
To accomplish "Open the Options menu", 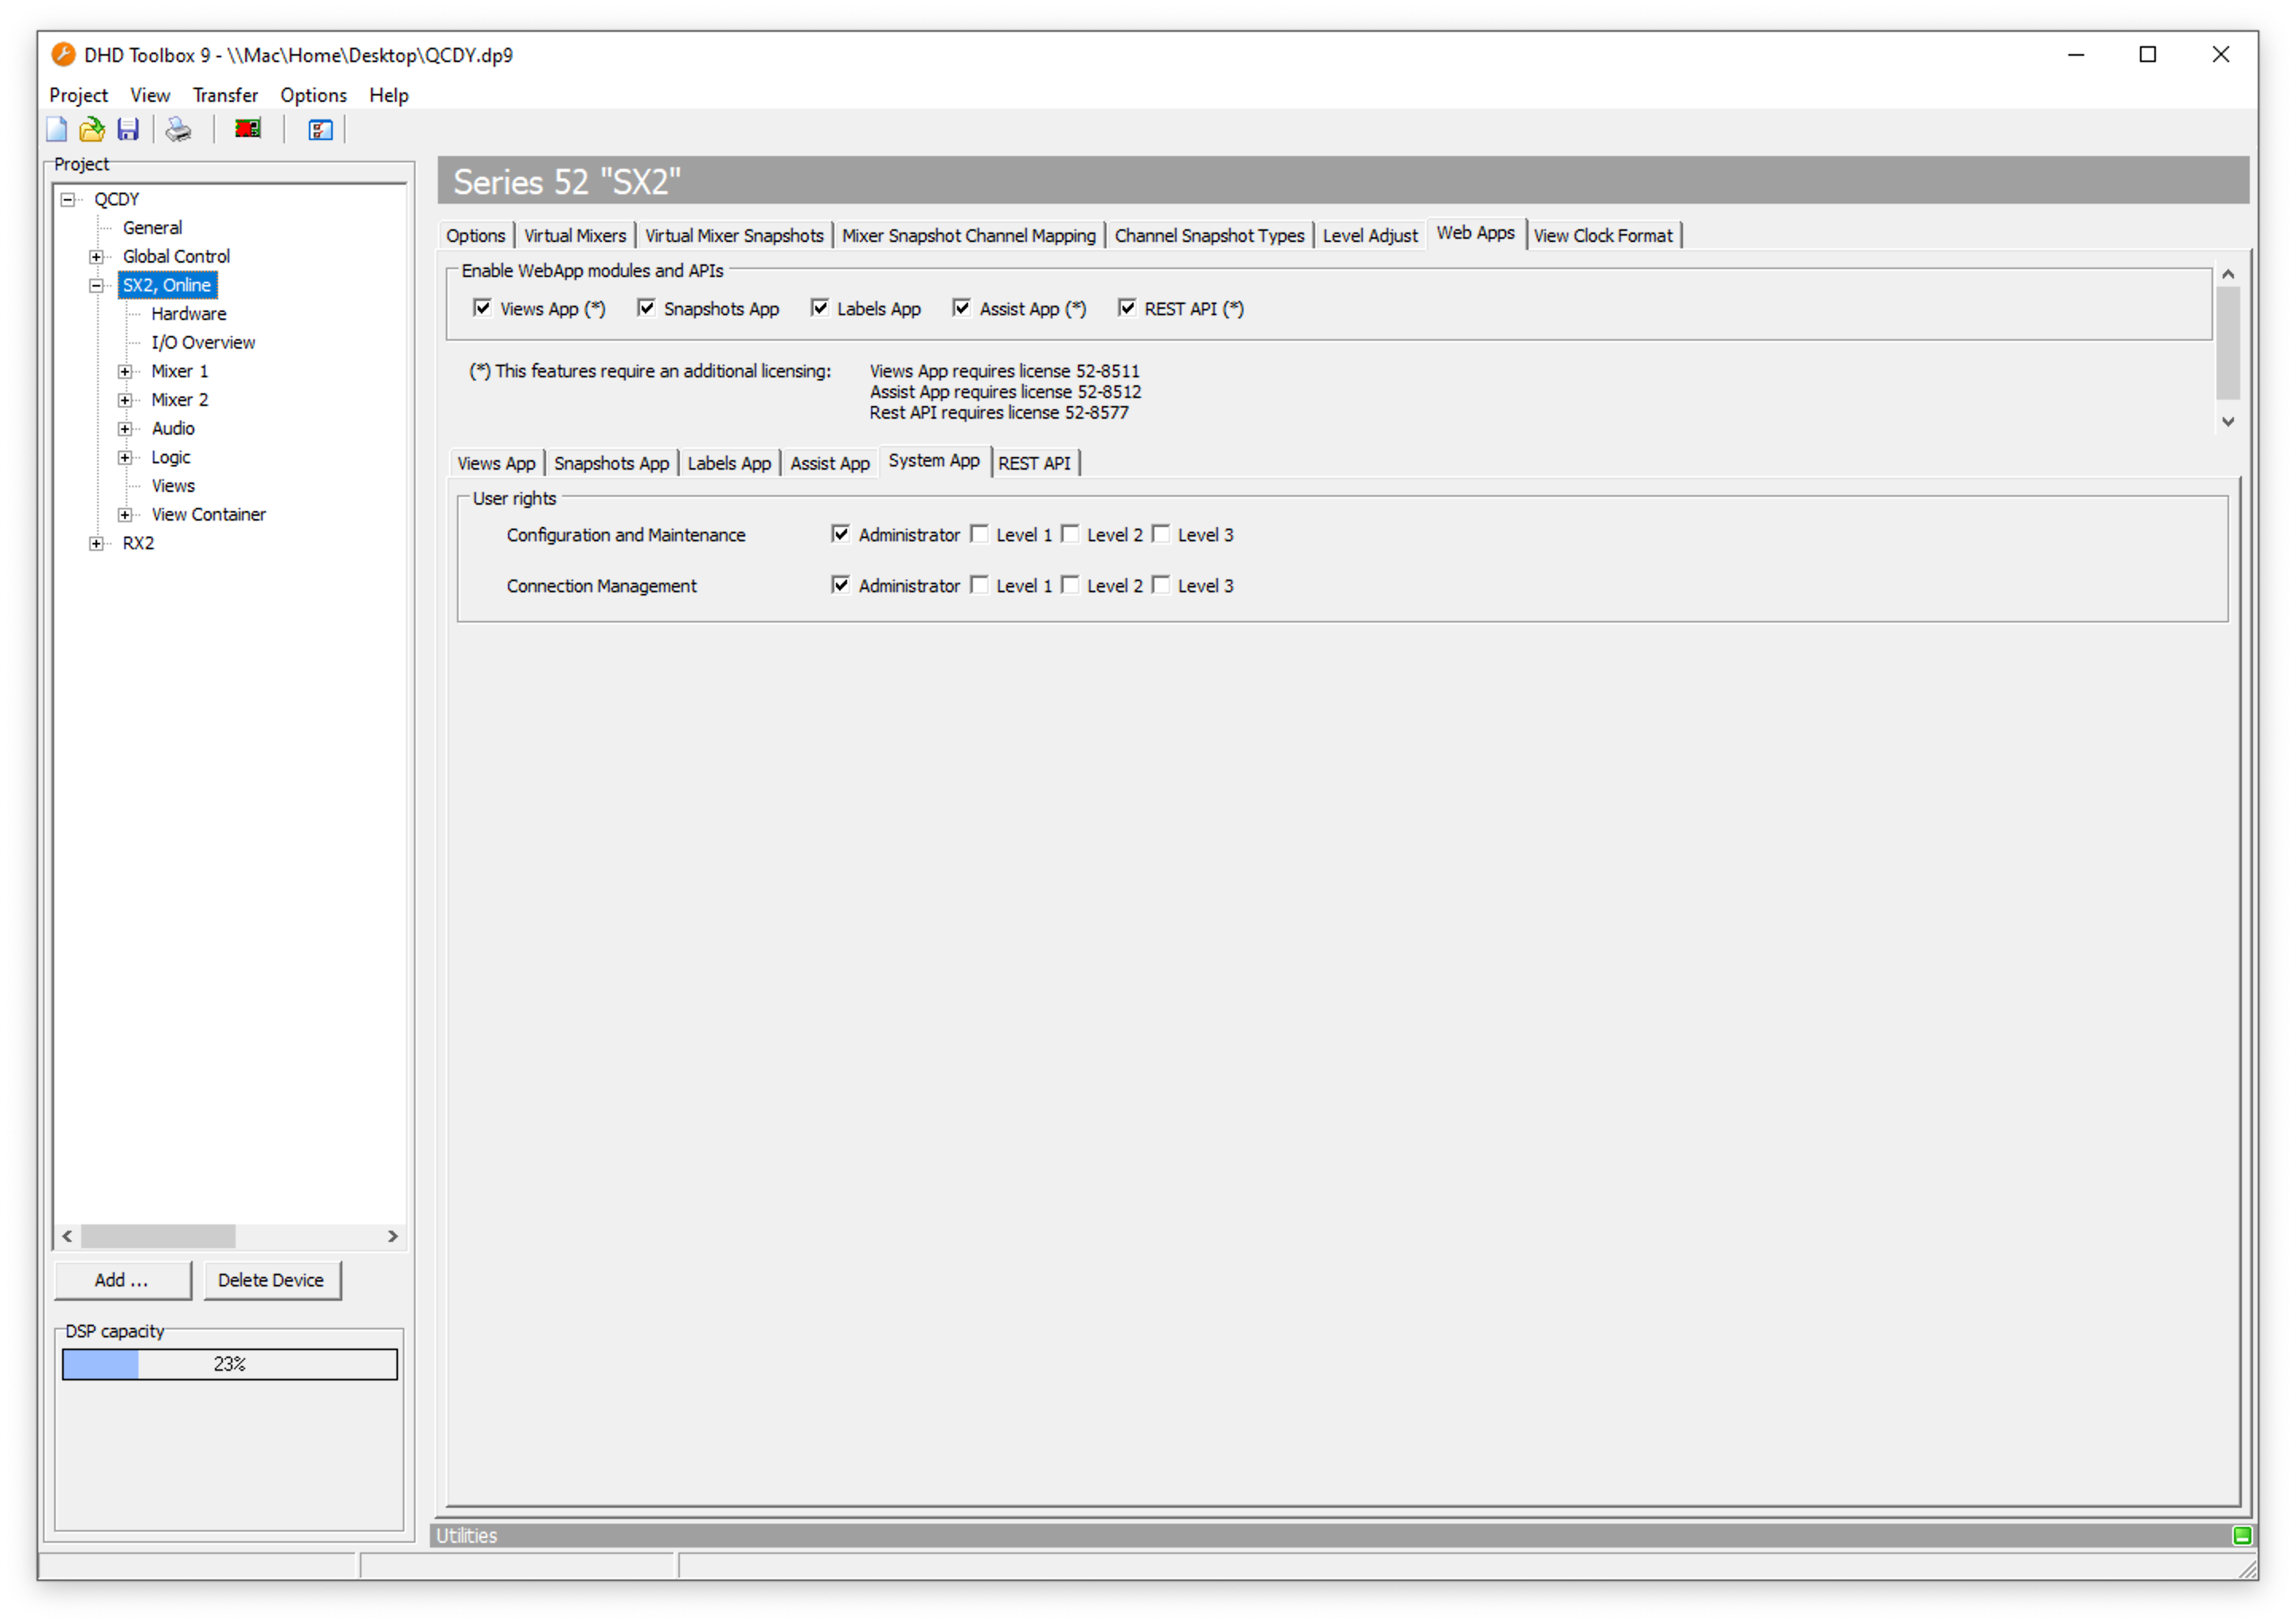I will pyautogui.click(x=313, y=95).
